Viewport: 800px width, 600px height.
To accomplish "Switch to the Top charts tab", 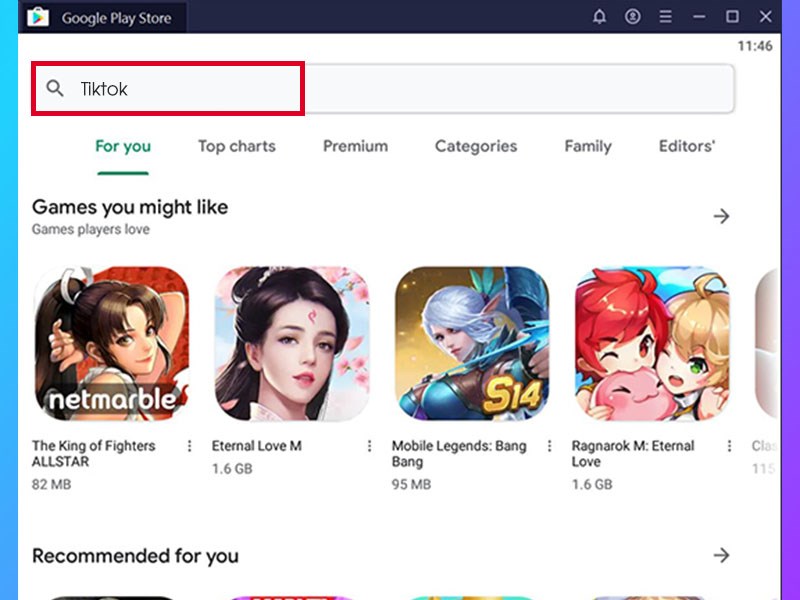I will click(x=237, y=146).
